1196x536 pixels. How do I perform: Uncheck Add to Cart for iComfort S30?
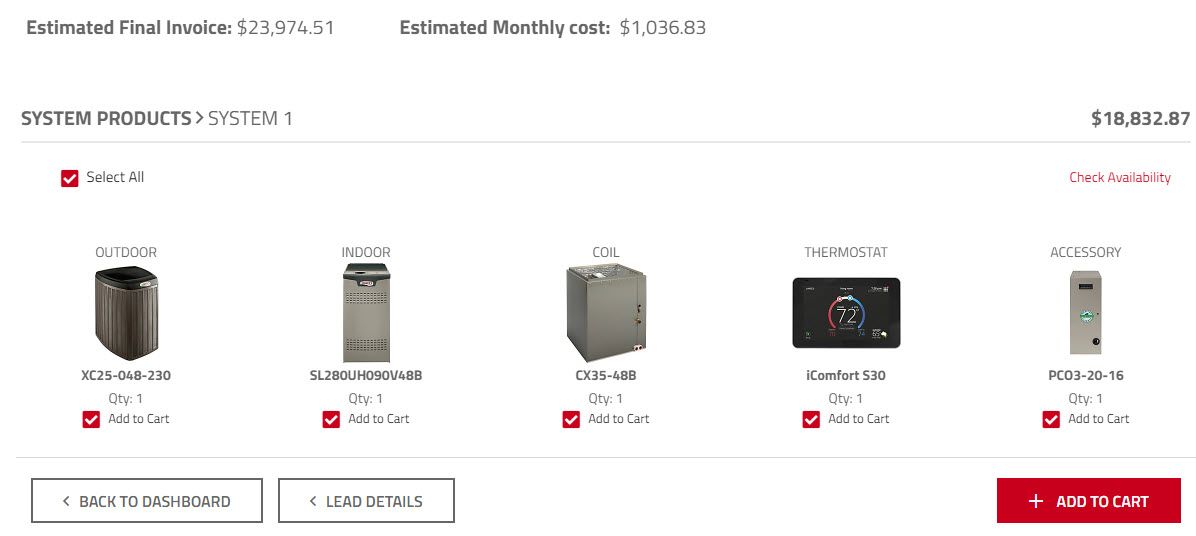[811, 419]
